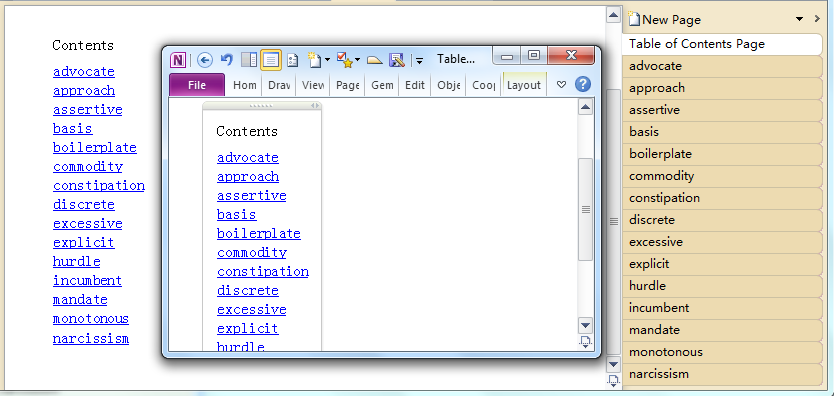Screen dimensions: 834x396
Task: Click the Contents heading on main page
Action: tap(83, 45)
